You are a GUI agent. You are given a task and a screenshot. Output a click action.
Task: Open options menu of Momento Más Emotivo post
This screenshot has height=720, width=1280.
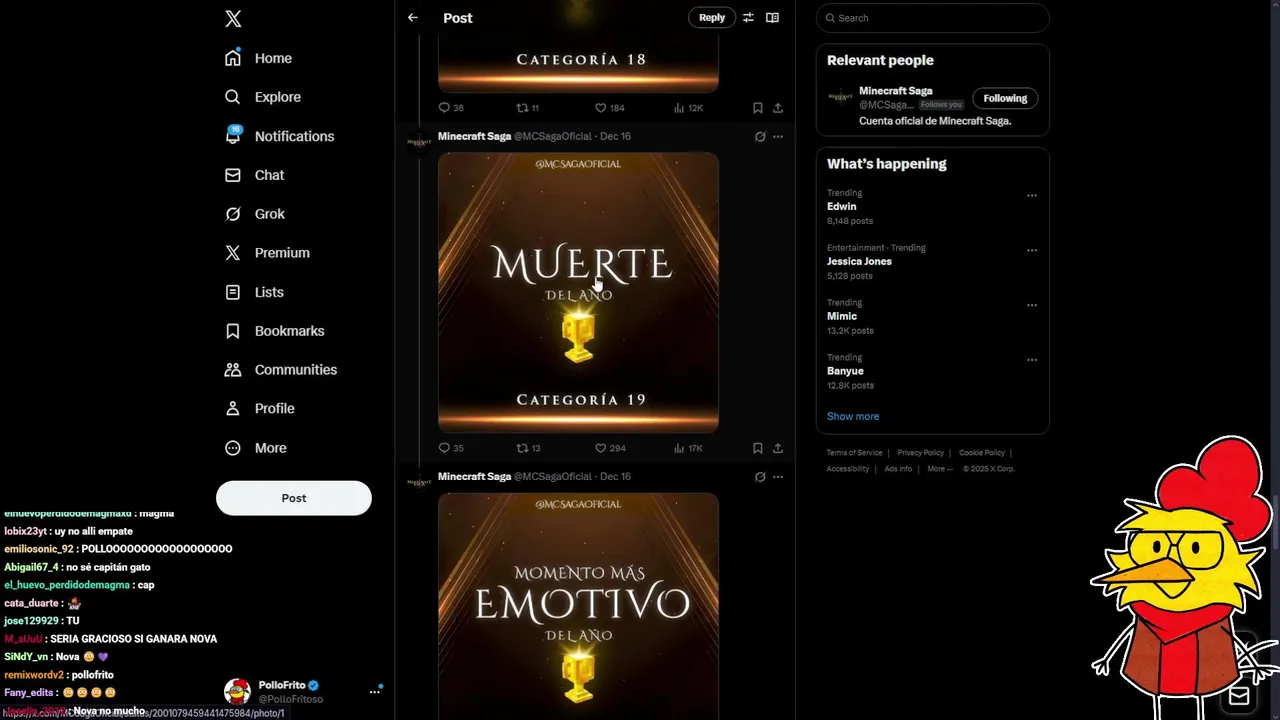click(x=778, y=477)
